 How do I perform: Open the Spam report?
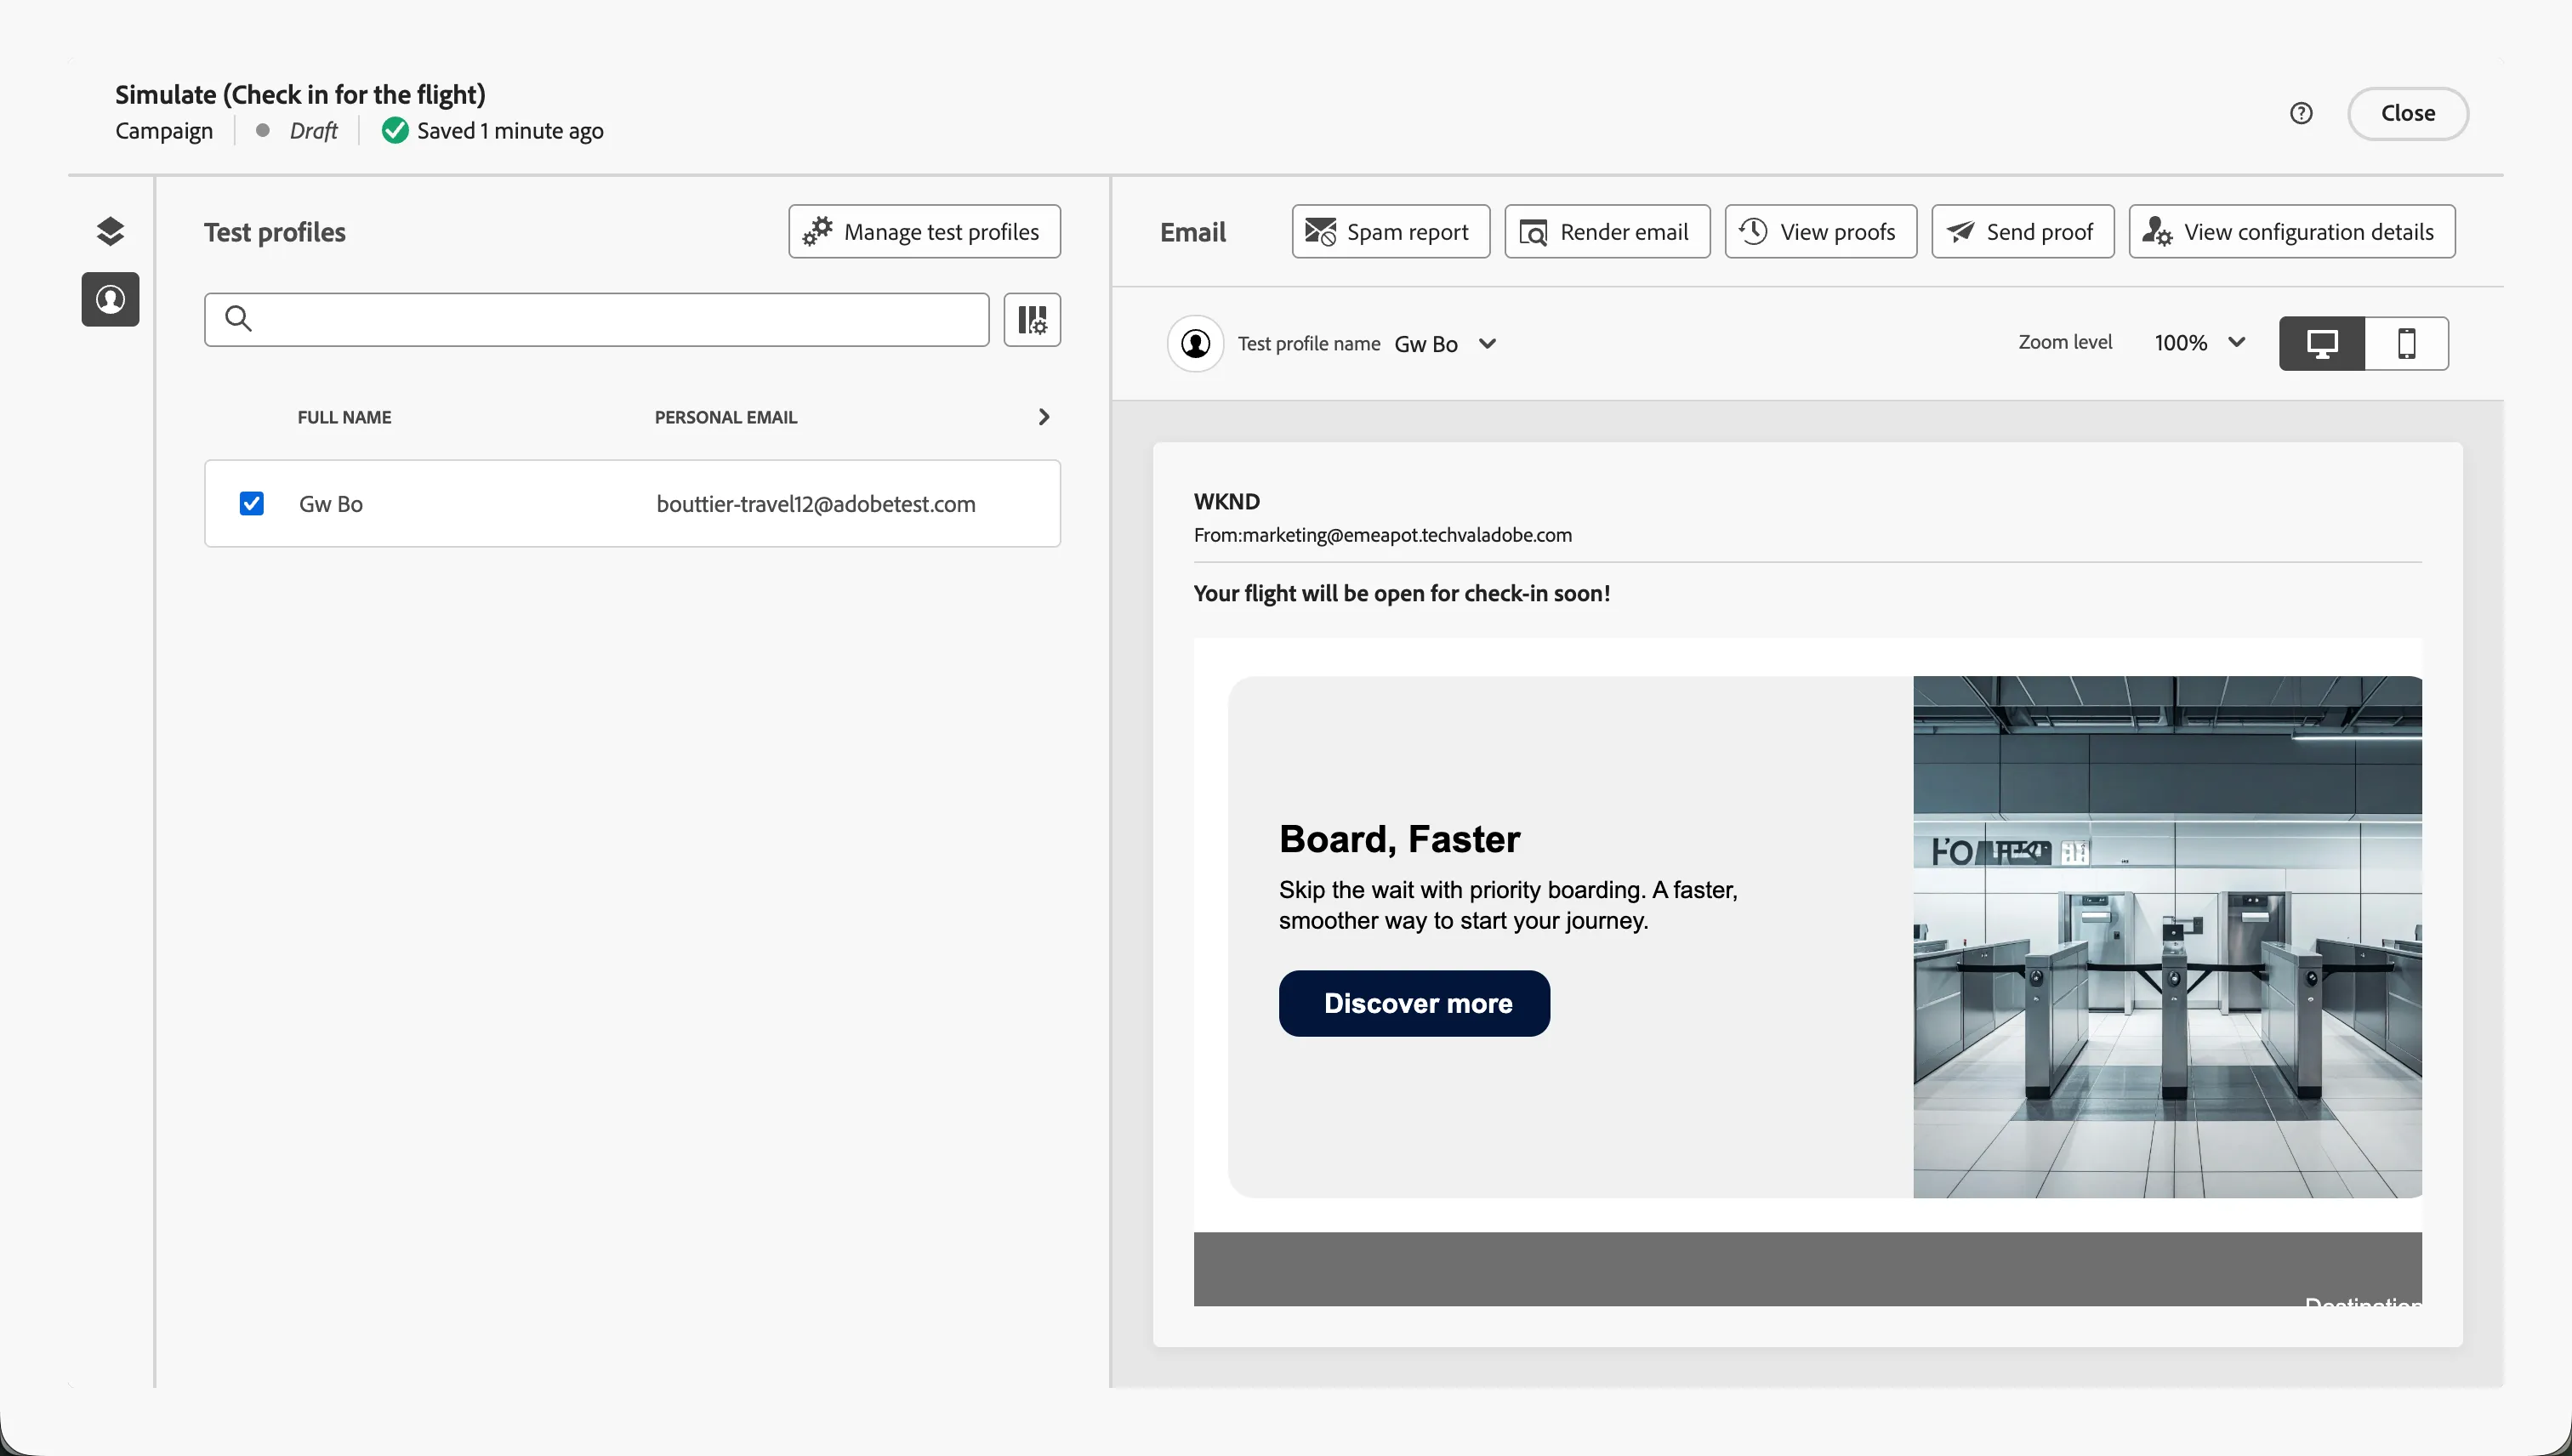(x=1390, y=231)
